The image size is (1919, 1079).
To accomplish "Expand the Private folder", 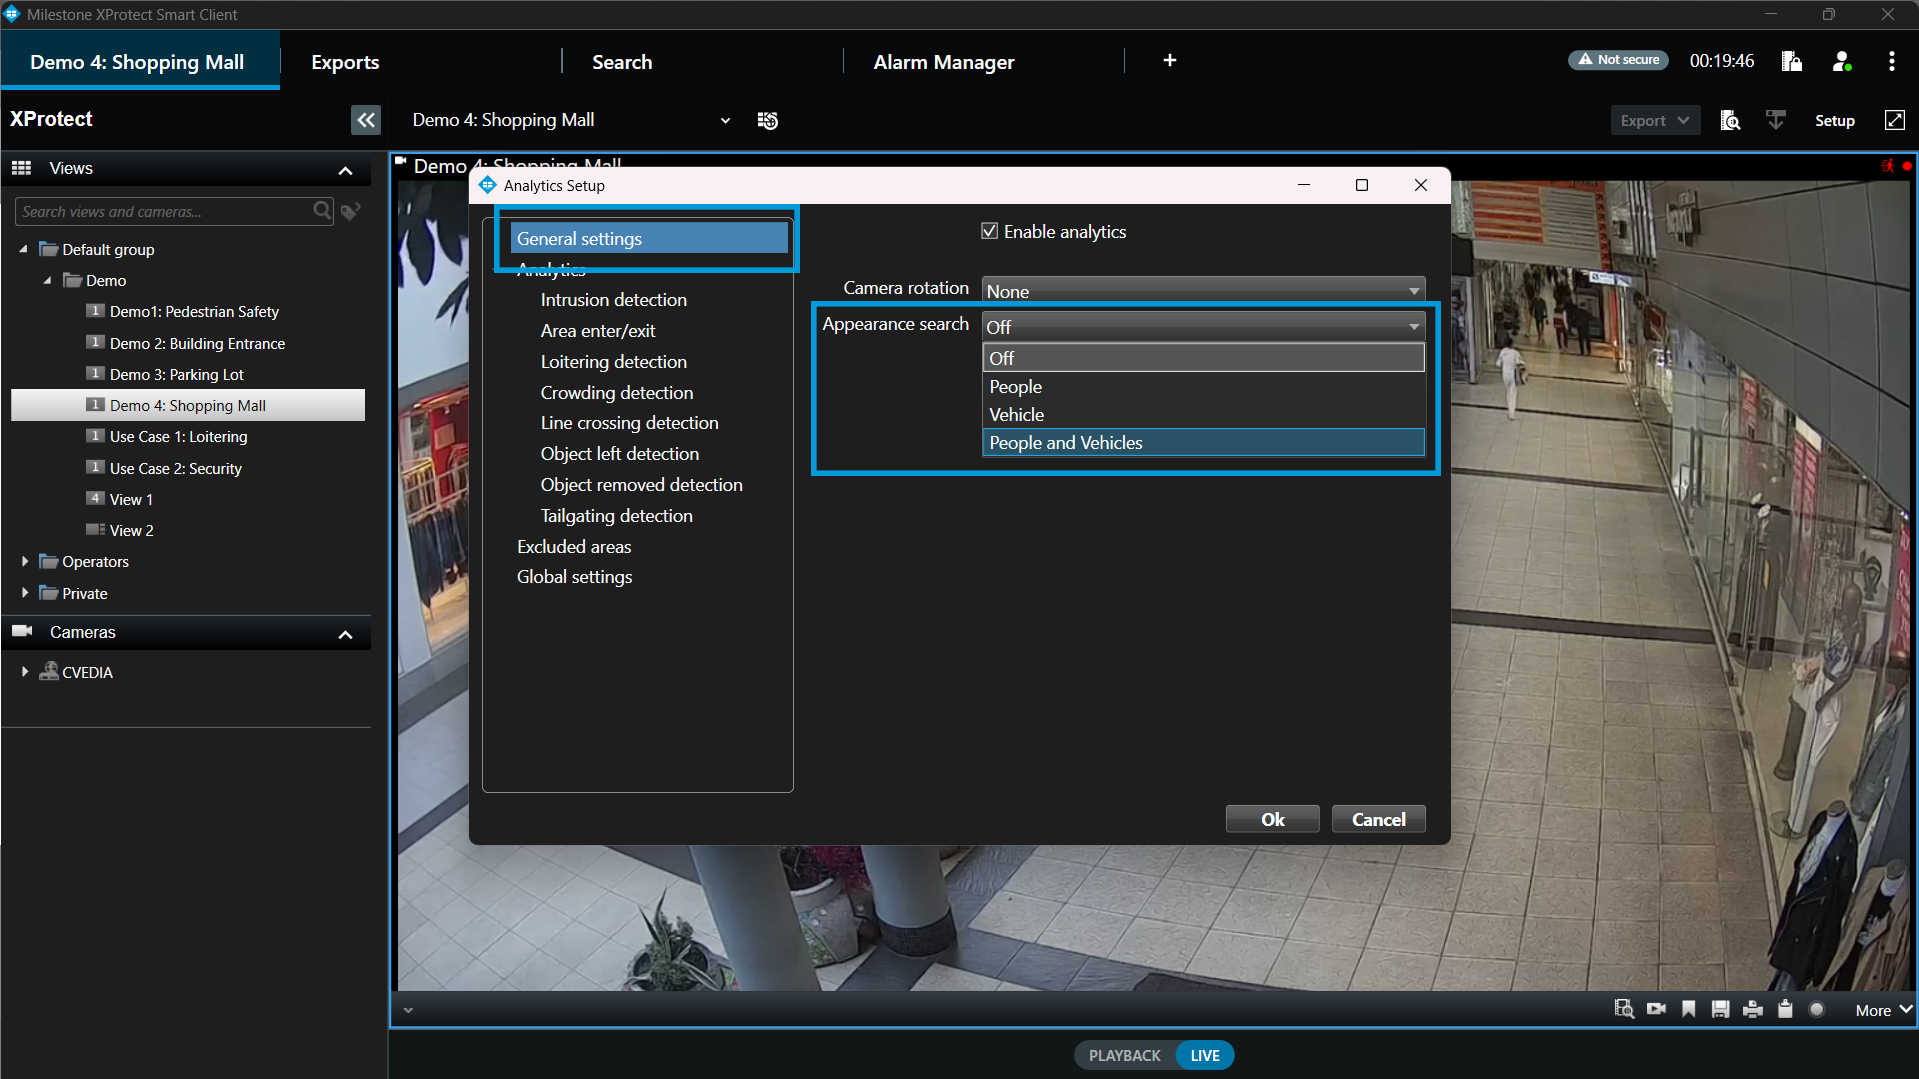I will coord(25,592).
